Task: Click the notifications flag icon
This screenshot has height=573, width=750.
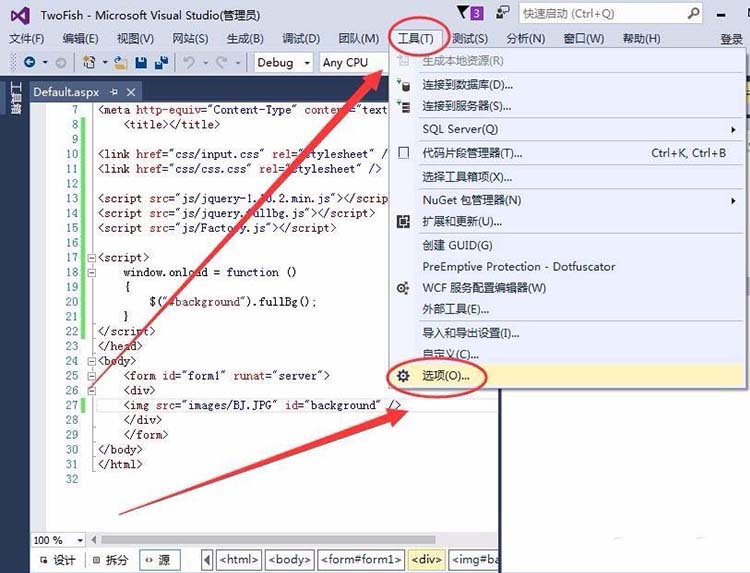Action: click(x=470, y=13)
